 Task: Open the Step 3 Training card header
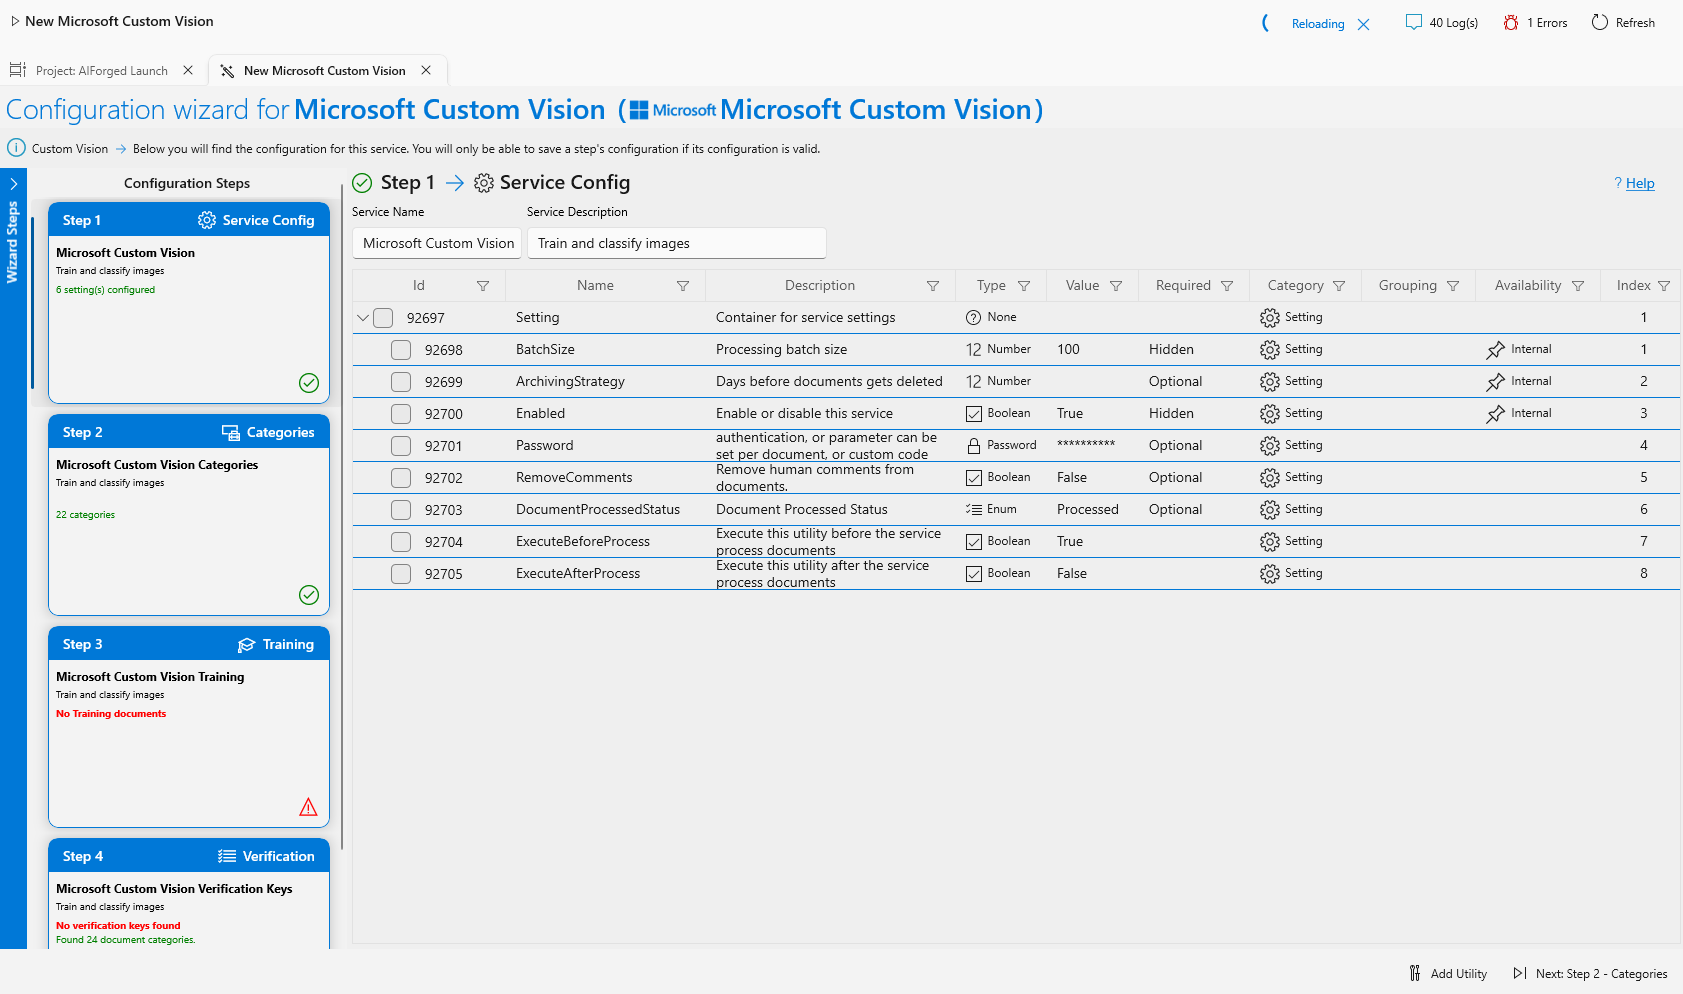[189, 644]
